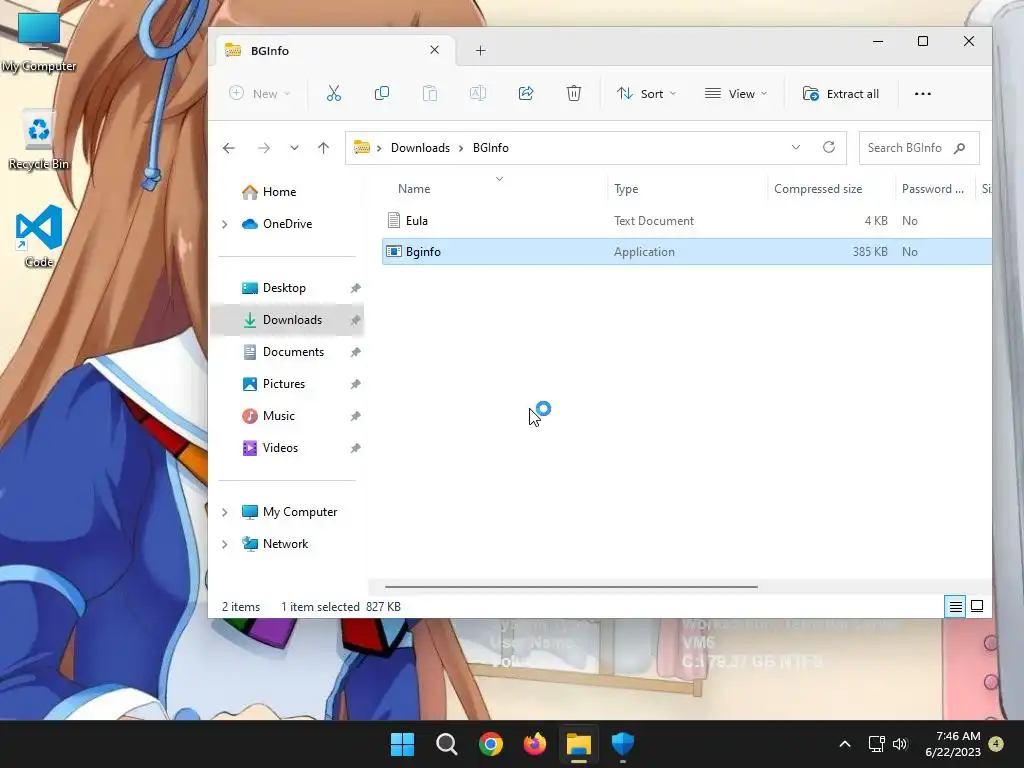
Task: Open Windows Security shield on taskbar
Action: (x=622, y=744)
